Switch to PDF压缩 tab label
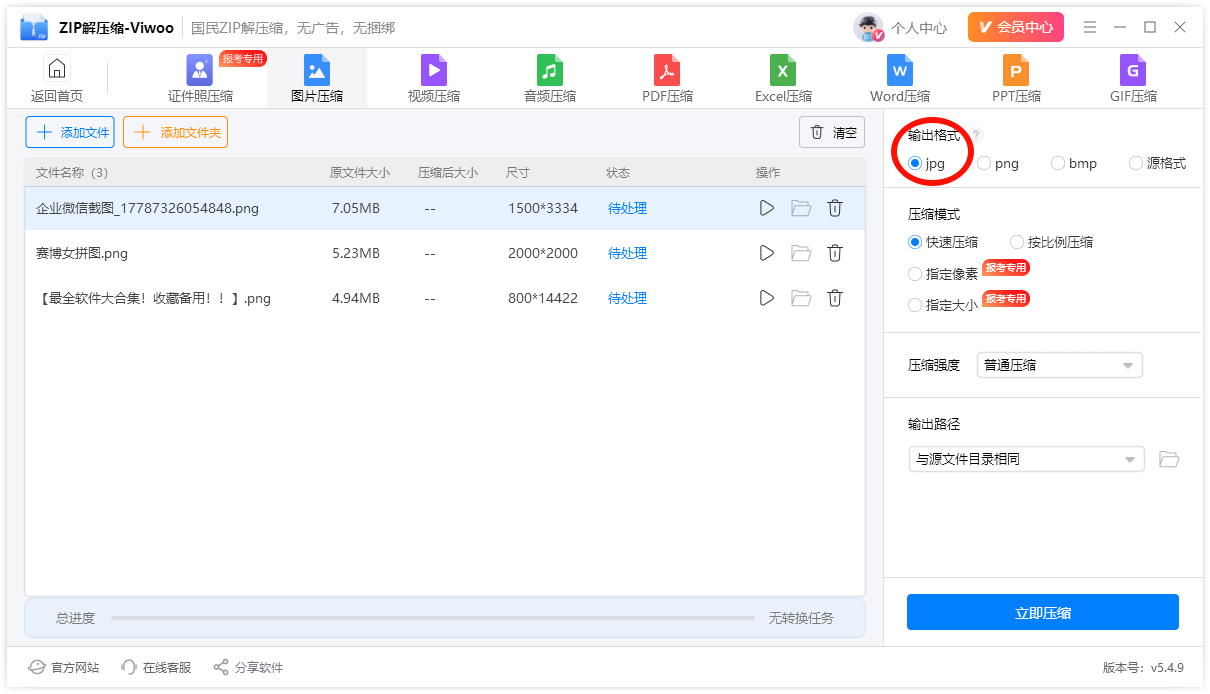Image resolution: width=1210 pixels, height=694 pixels. pos(667,96)
